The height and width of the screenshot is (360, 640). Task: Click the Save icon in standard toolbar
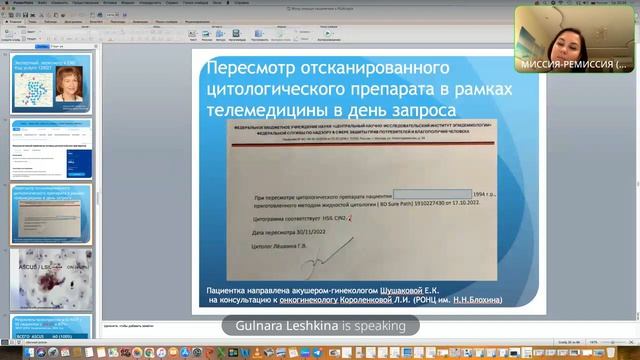point(25,15)
